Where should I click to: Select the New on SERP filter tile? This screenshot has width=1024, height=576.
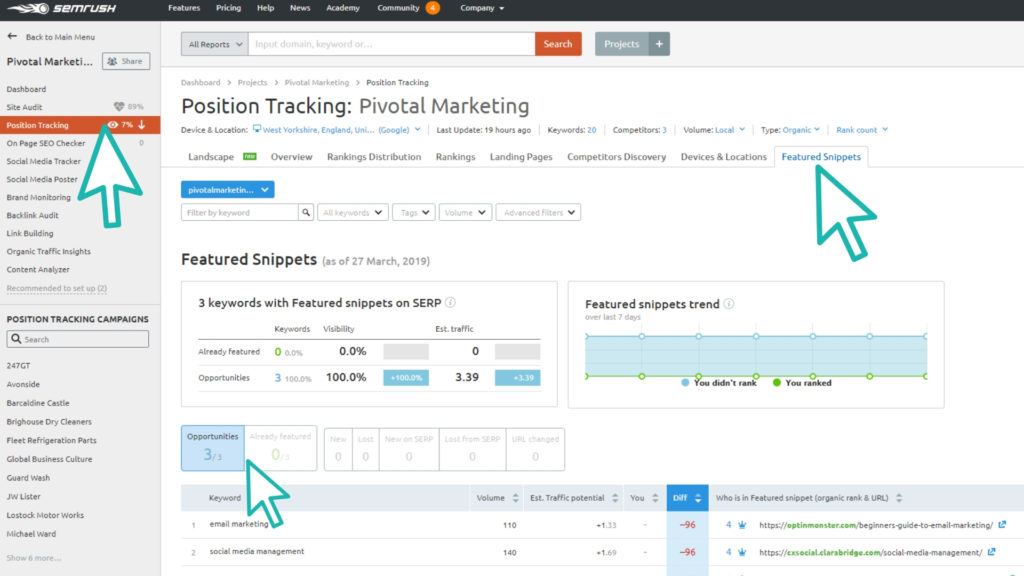tap(409, 449)
